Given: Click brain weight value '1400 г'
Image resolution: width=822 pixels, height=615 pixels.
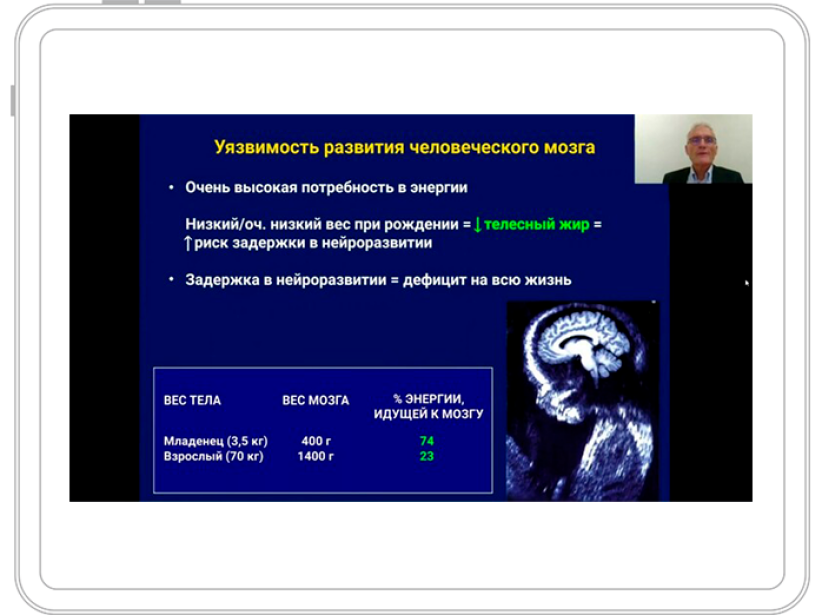Looking at the screenshot, I should 316,456.
